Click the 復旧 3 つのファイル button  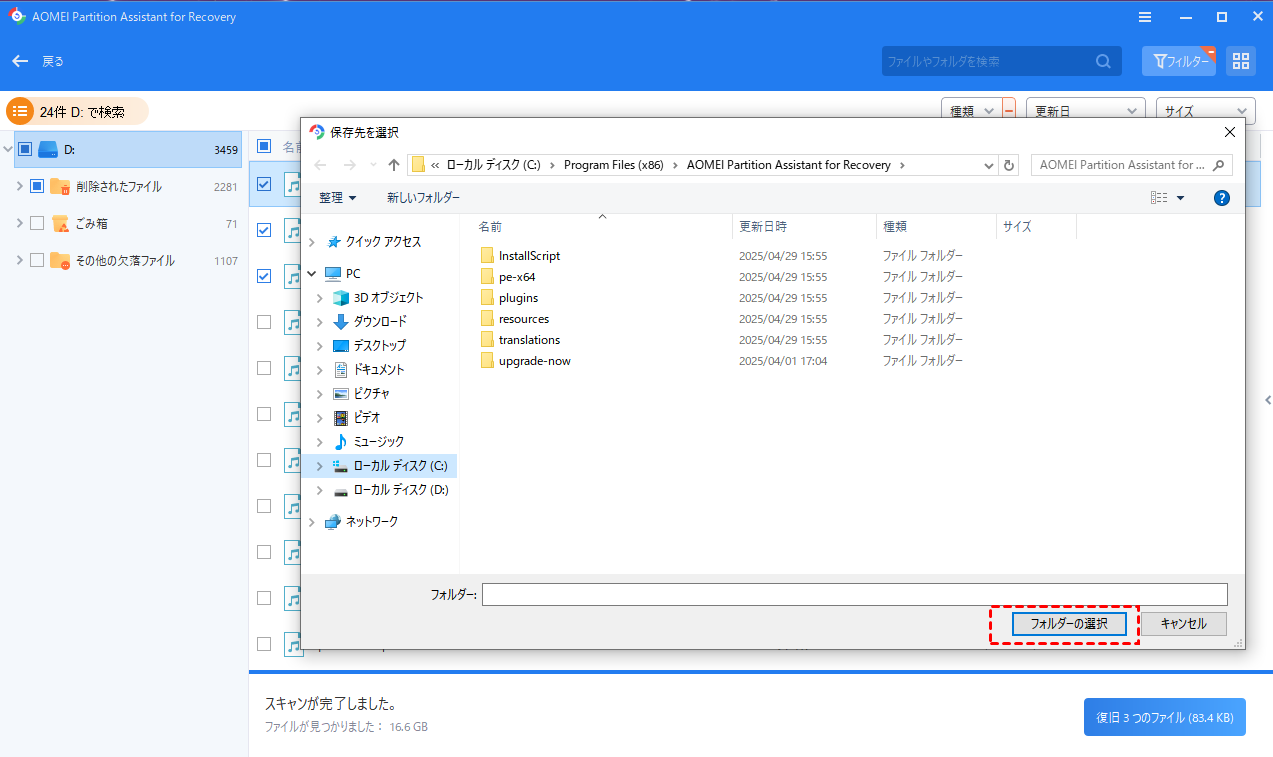pos(1165,717)
